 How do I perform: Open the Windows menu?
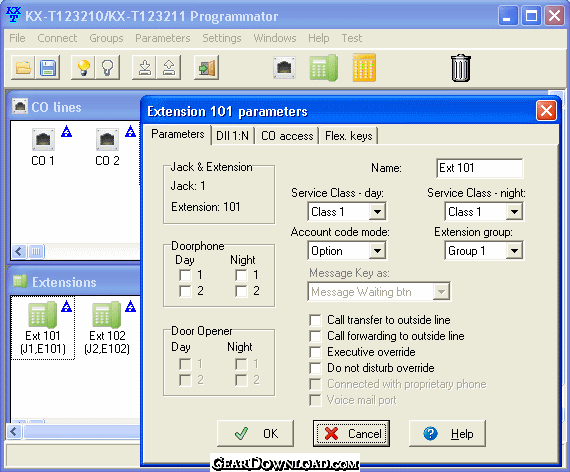(x=275, y=38)
